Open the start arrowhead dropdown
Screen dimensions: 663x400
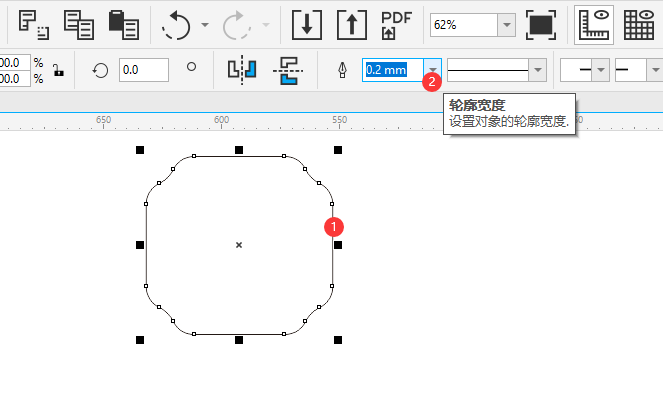pyautogui.click(x=600, y=70)
